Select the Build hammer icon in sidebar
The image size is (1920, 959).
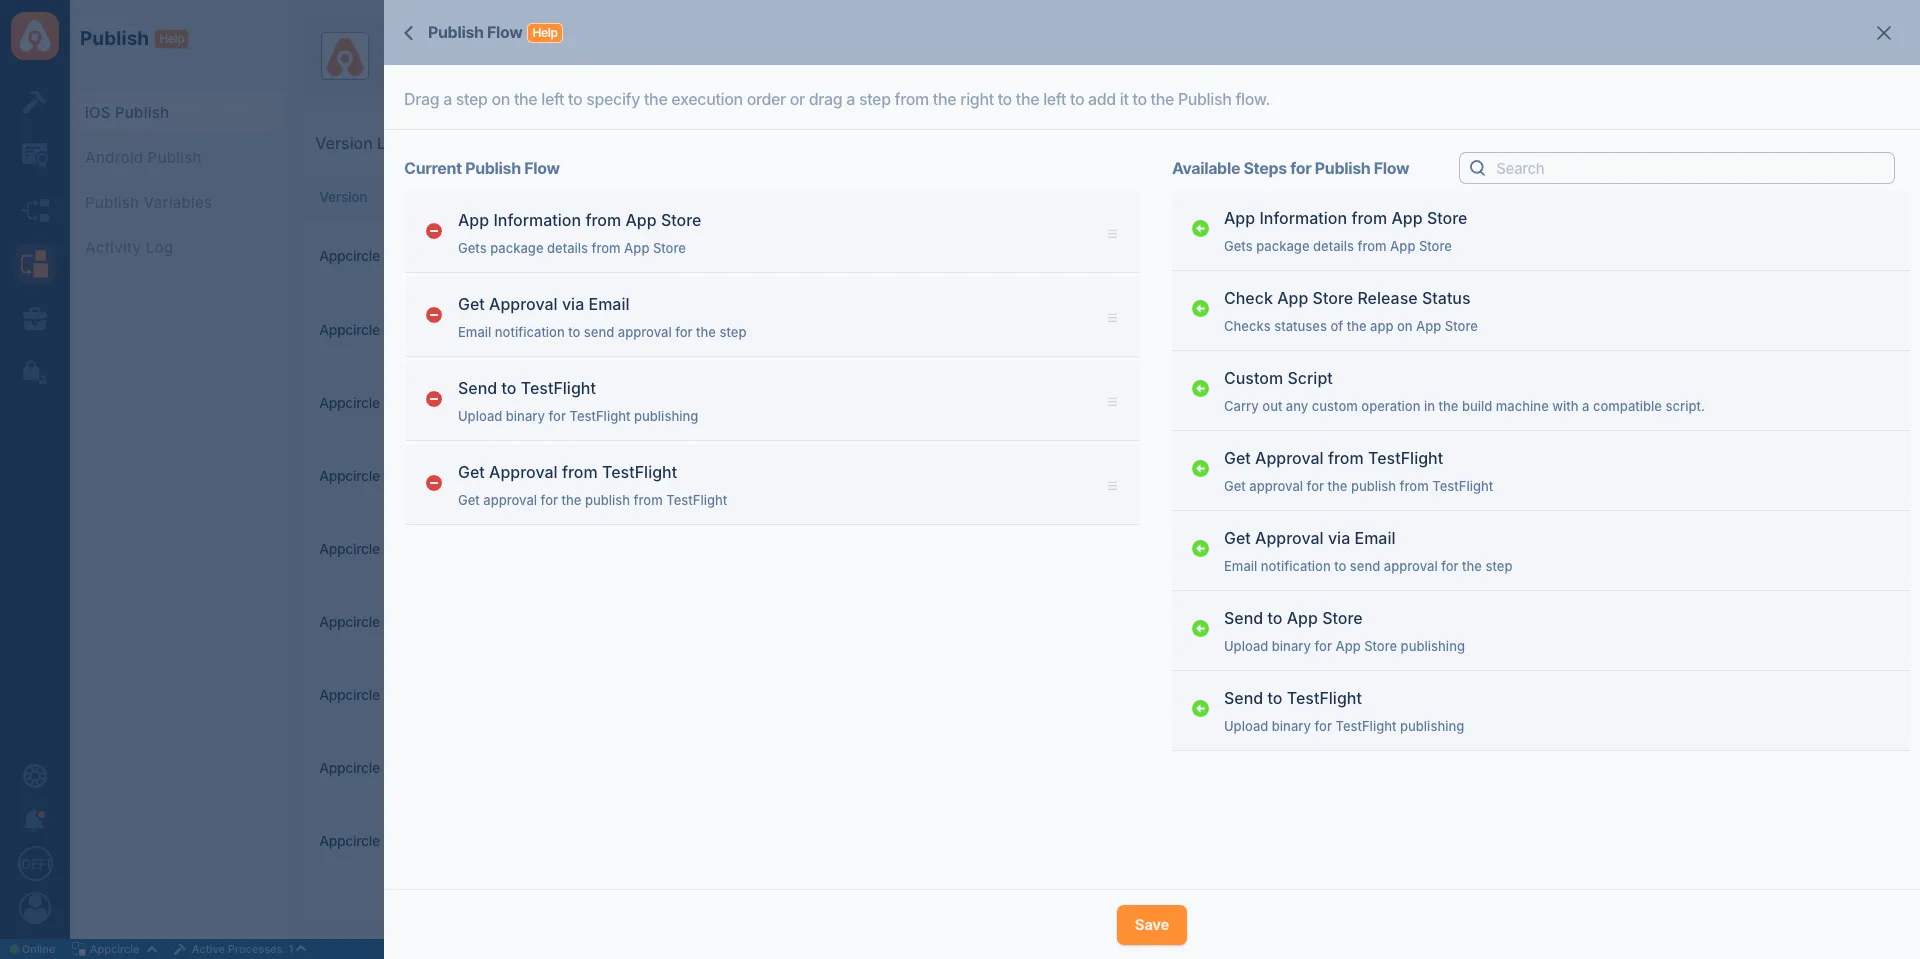coord(35,101)
